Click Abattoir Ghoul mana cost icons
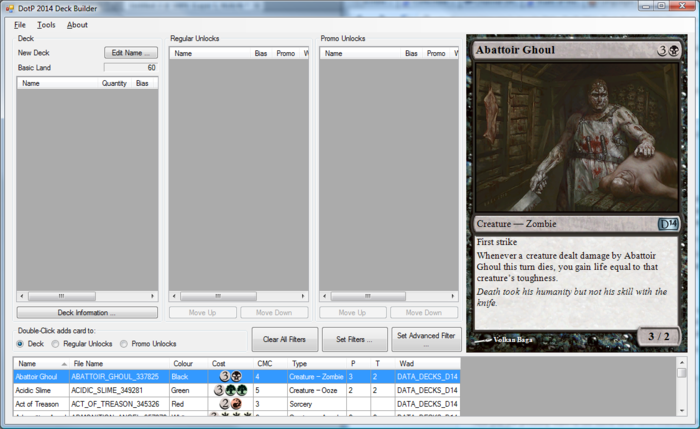This screenshot has height=429, width=700. pyautogui.click(x=230, y=376)
